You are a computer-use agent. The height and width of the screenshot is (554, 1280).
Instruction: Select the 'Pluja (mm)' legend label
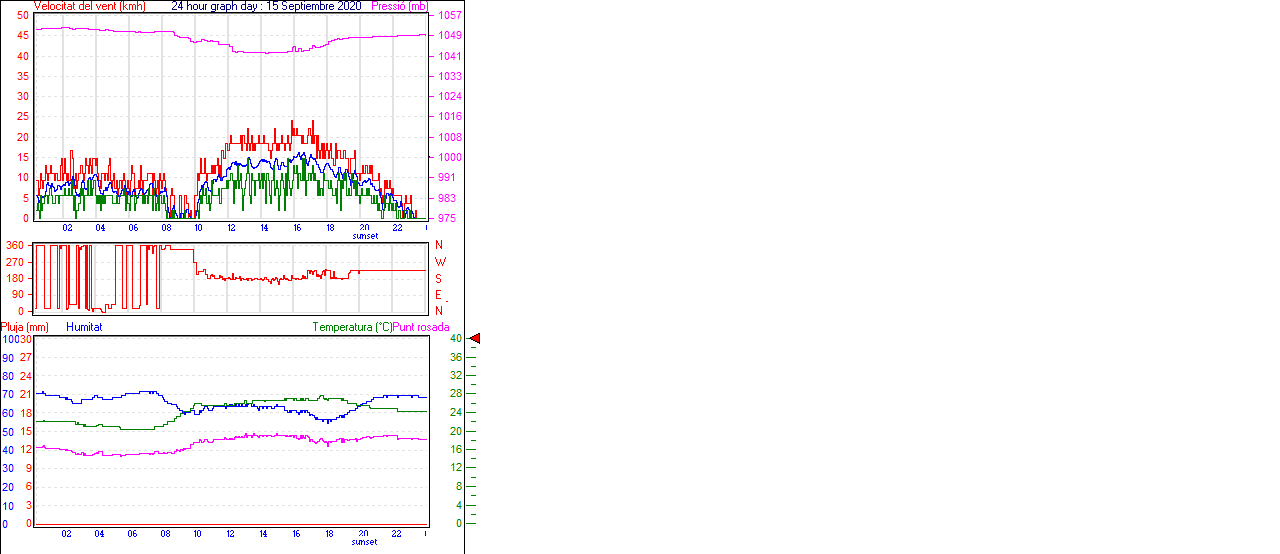[x=25, y=327]
